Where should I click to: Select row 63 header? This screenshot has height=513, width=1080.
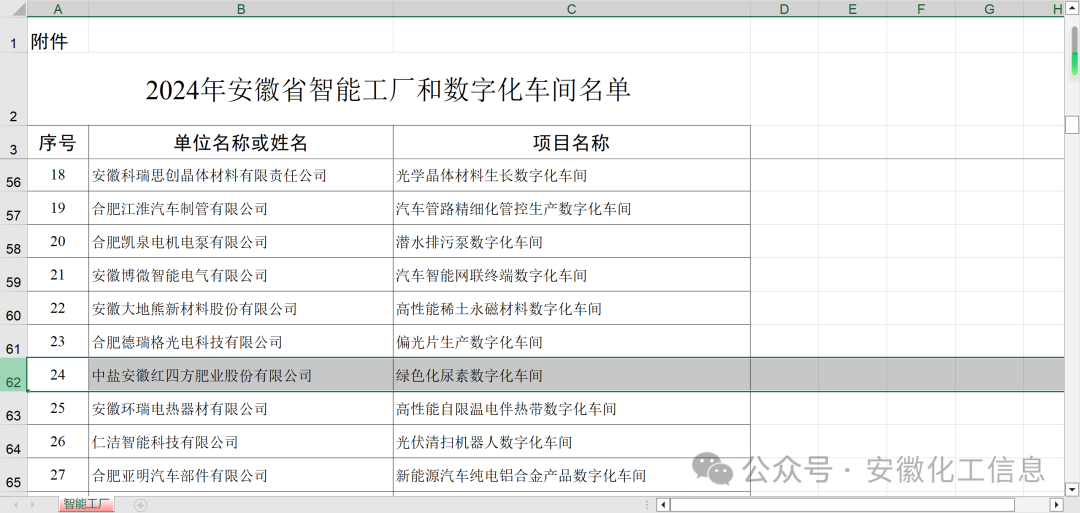(14, 409)
